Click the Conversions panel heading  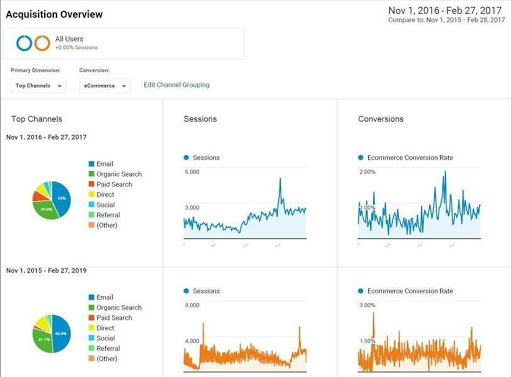pyautogui.click(x=381, y=119)
